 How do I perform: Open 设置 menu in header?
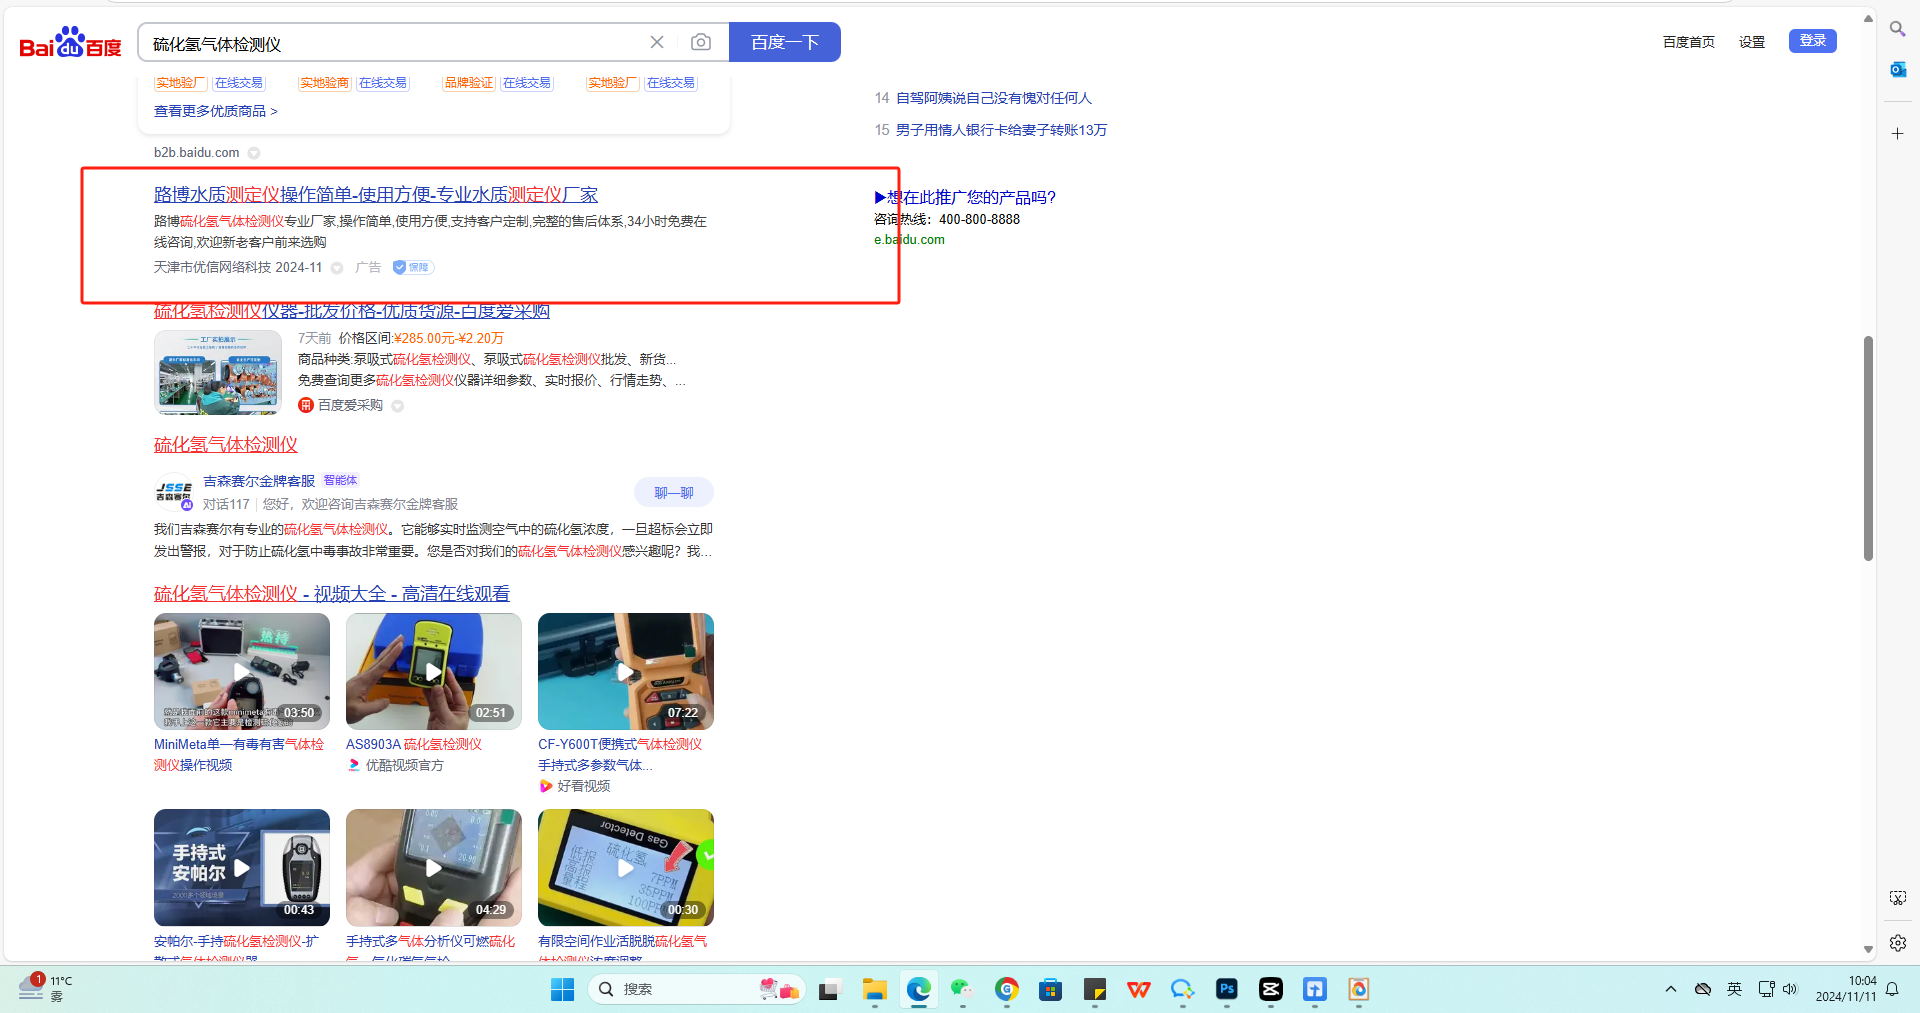1752,42
